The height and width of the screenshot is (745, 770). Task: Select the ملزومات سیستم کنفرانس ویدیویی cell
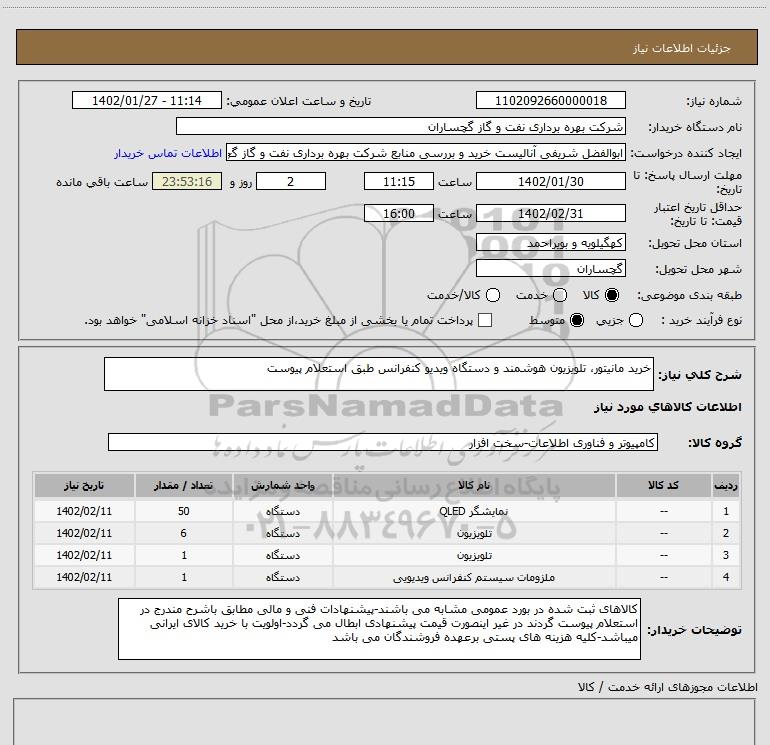point(474,578)
